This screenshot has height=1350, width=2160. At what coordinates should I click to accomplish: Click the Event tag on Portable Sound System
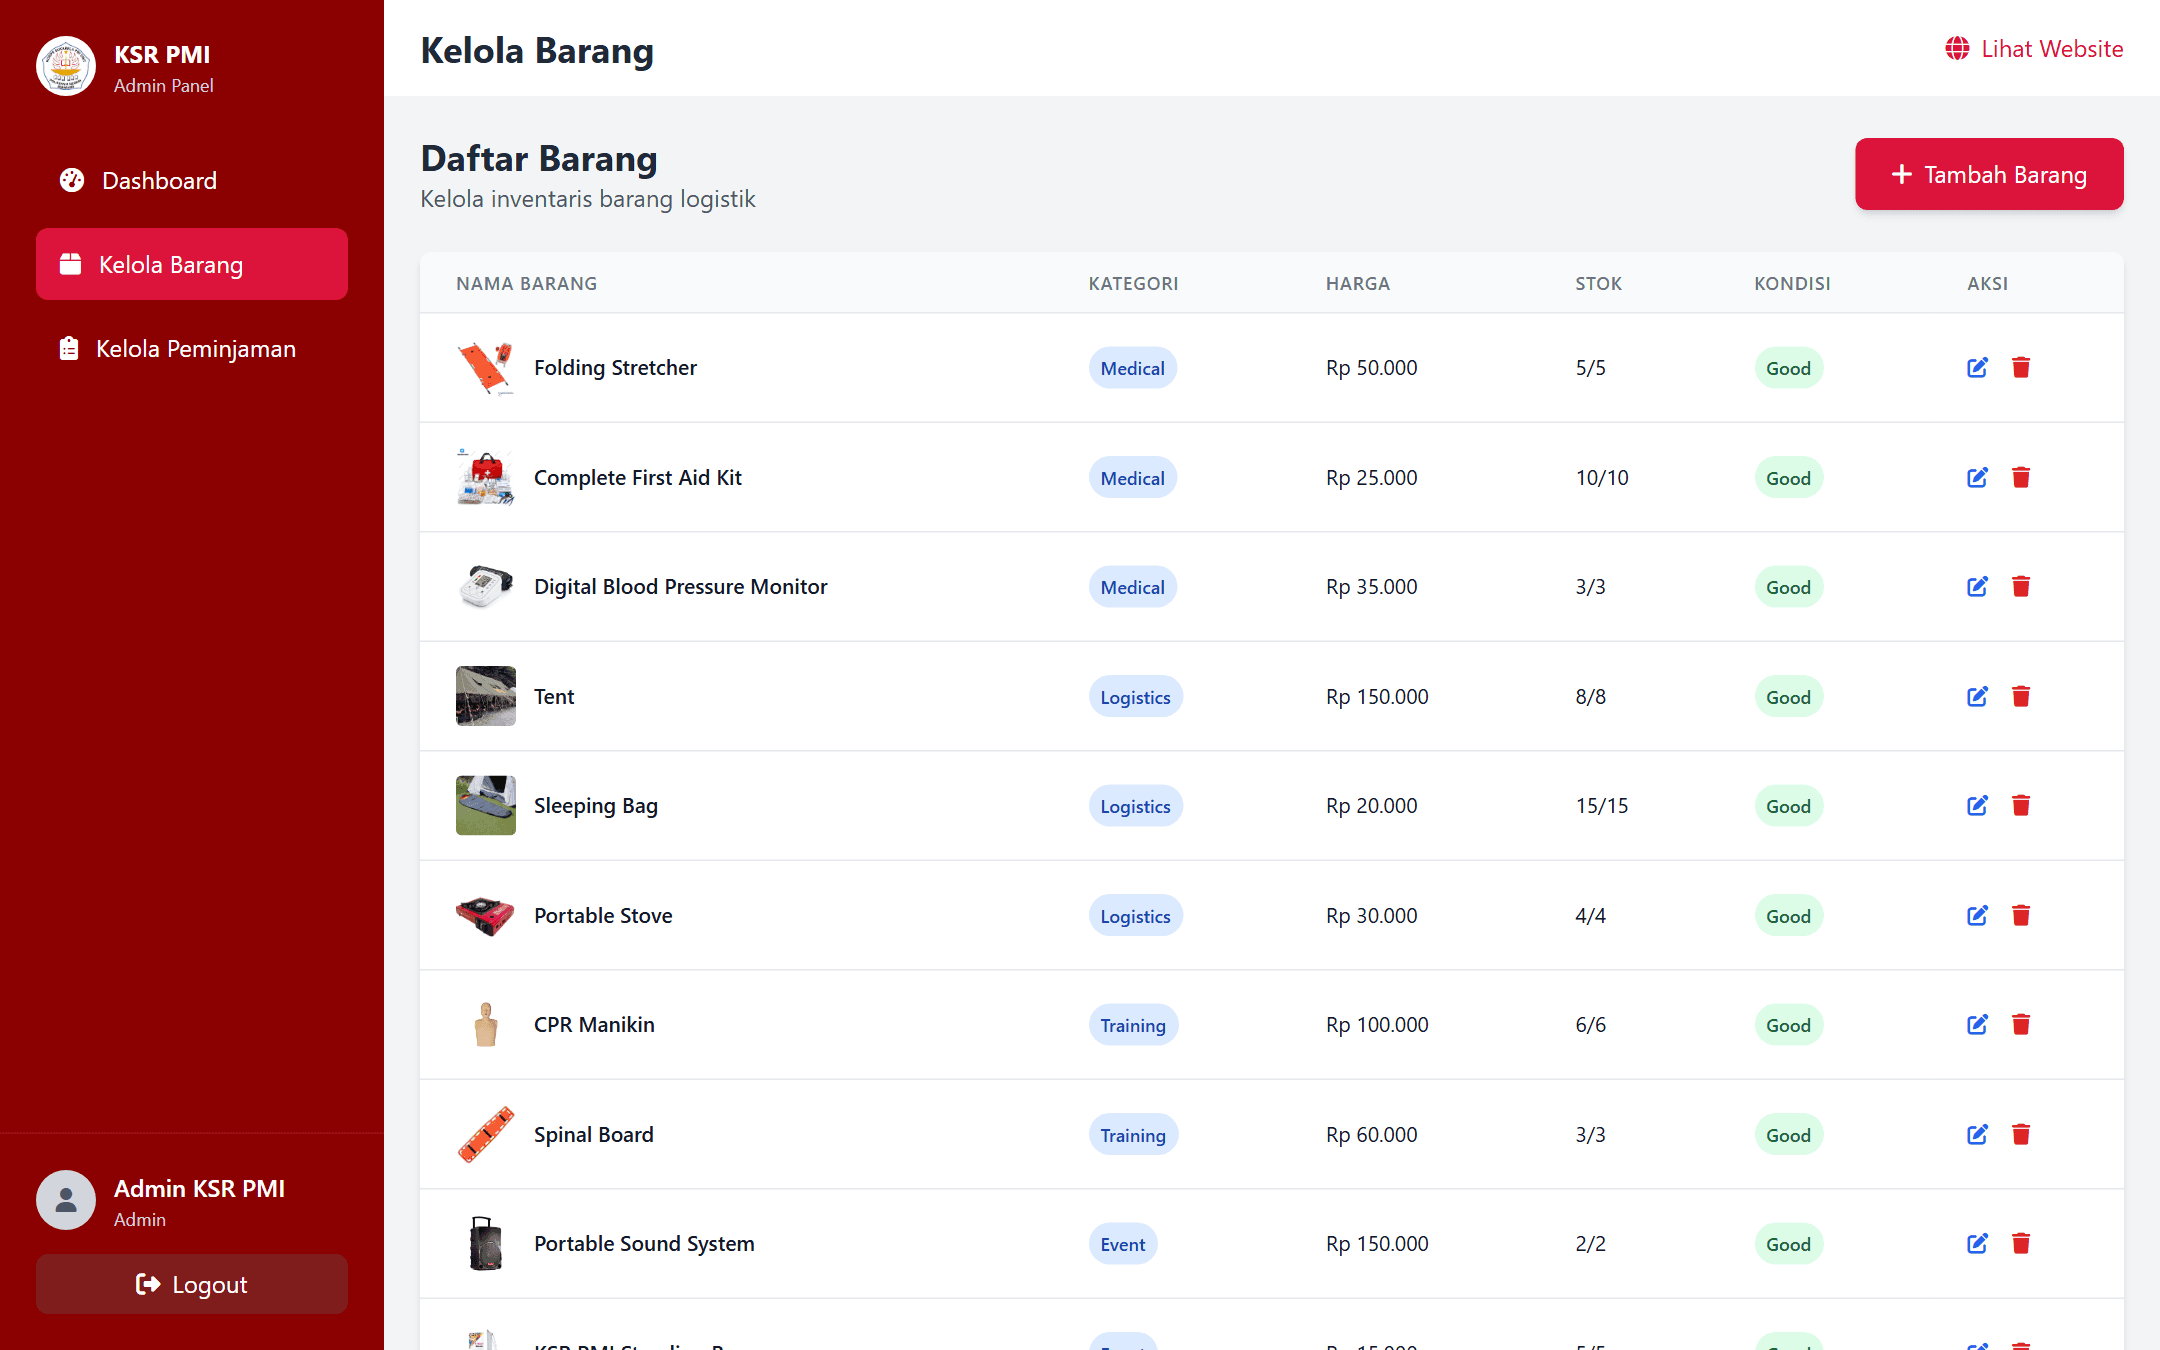tap(1123, 1244)
